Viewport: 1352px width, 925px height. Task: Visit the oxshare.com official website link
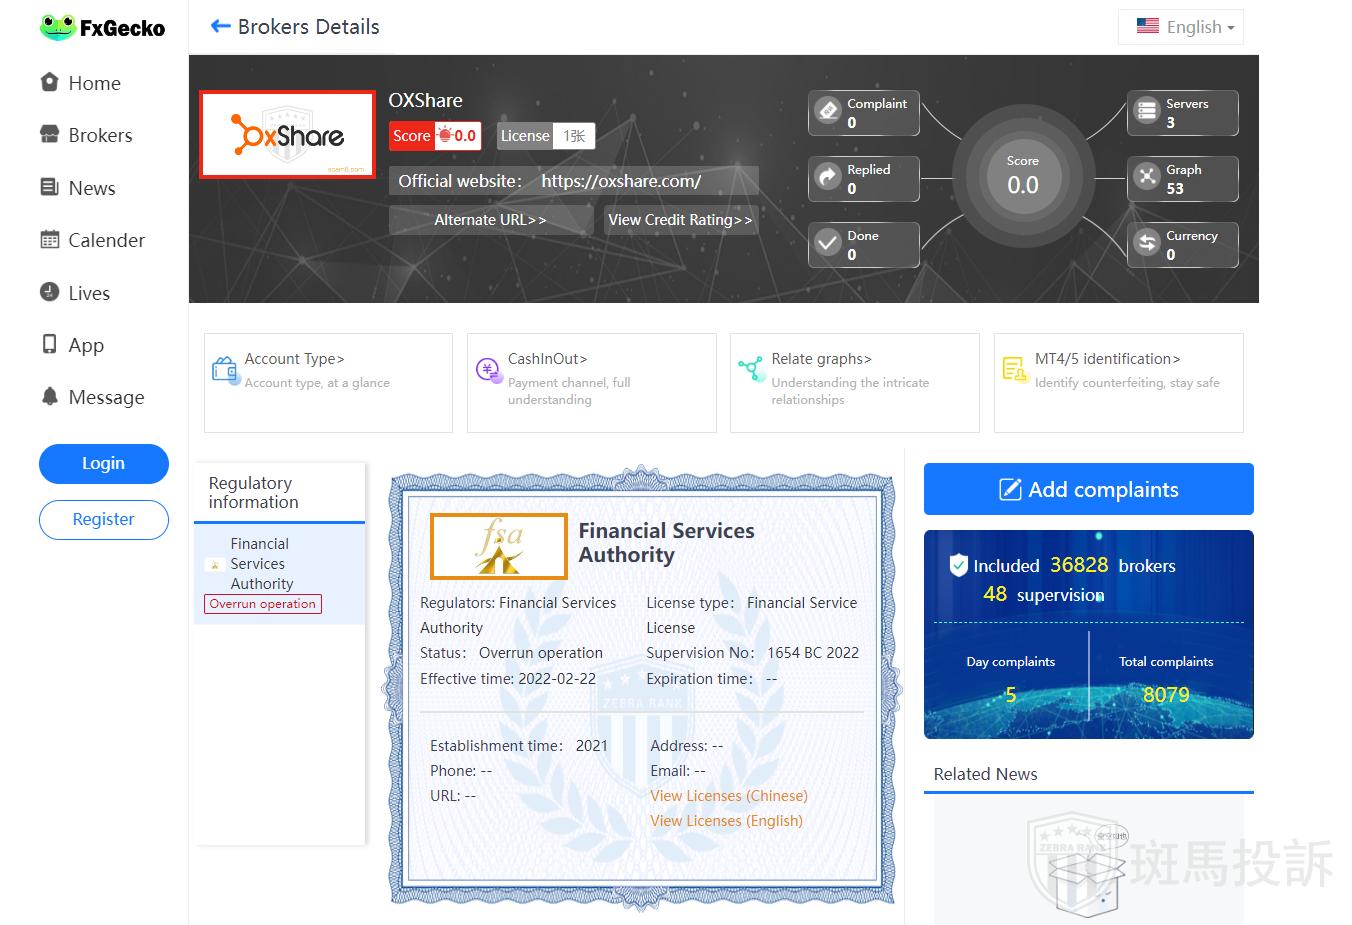point(620,181)
